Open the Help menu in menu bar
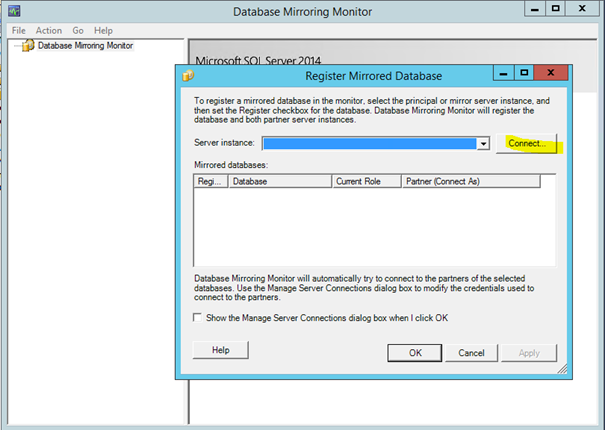 click(x=103, y=31)
